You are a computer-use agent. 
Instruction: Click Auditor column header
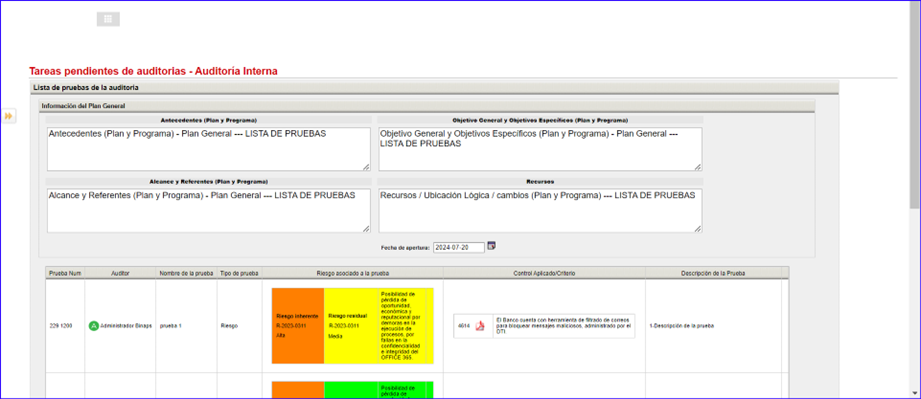[x=120, y=273]
